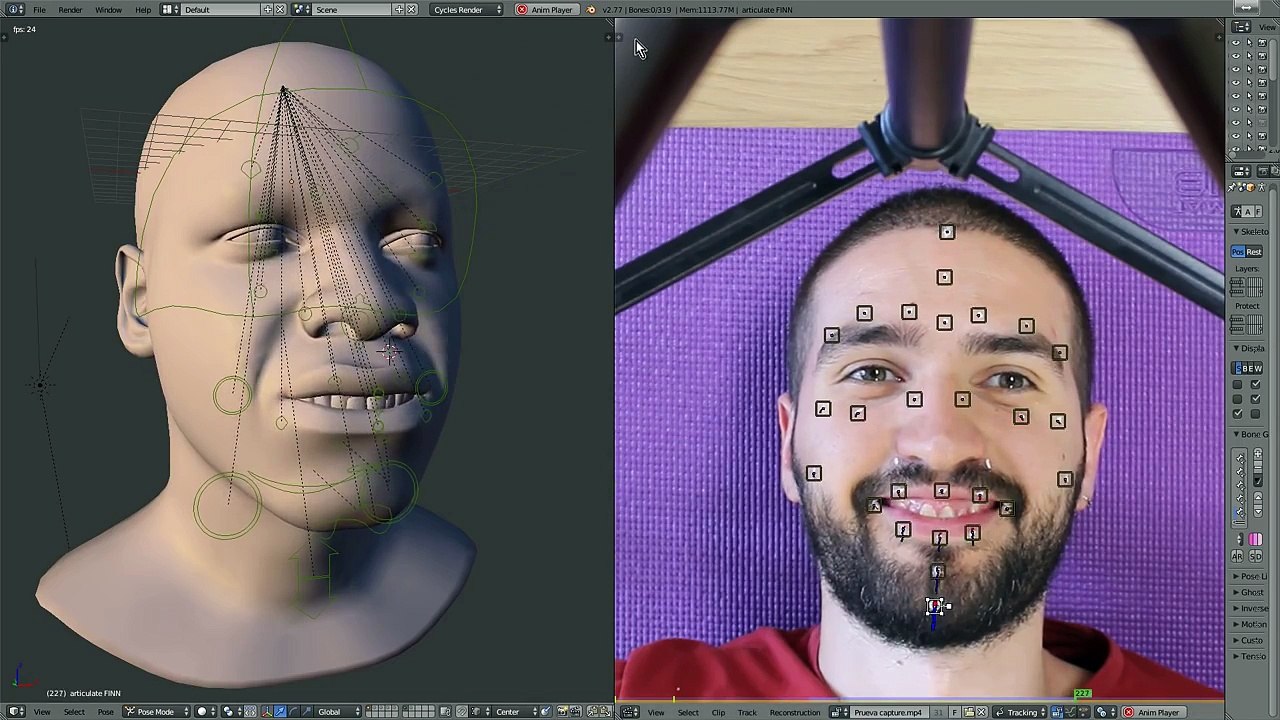Open the clip editor's editor type selector
The height and width of the screenshot is (720, 1280).
(630, 712)
